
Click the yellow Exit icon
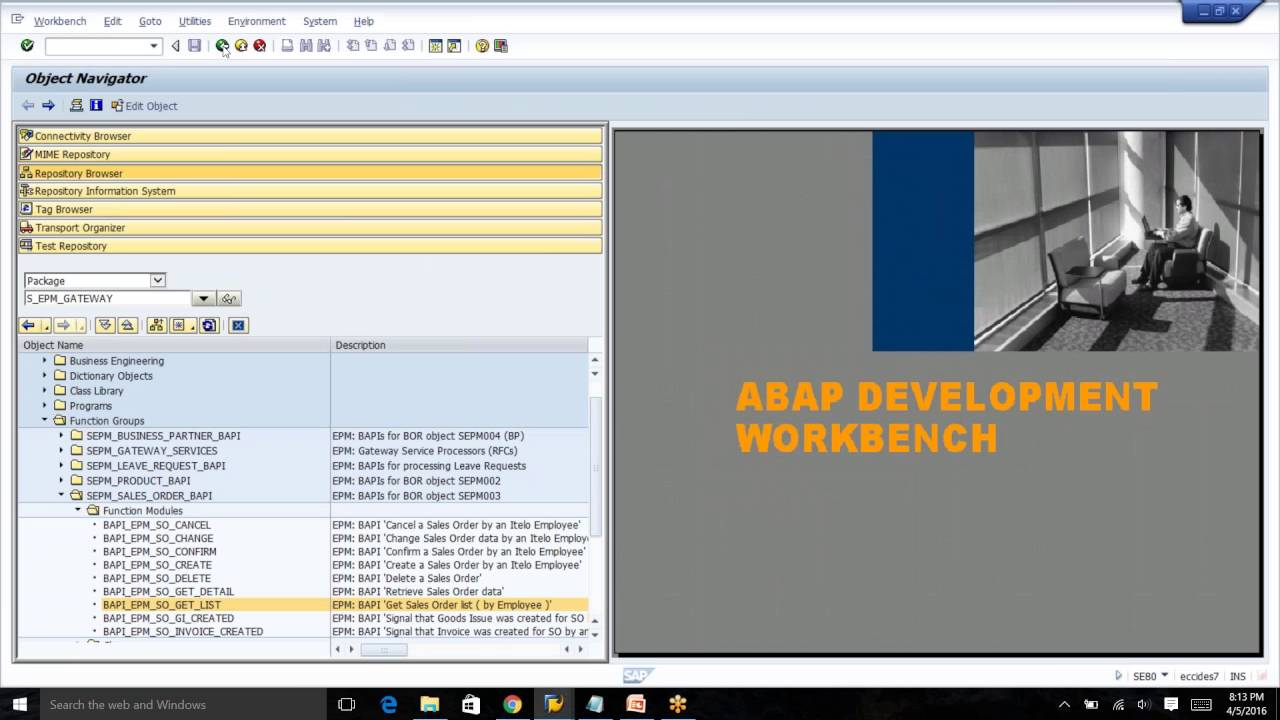[241, 46]
